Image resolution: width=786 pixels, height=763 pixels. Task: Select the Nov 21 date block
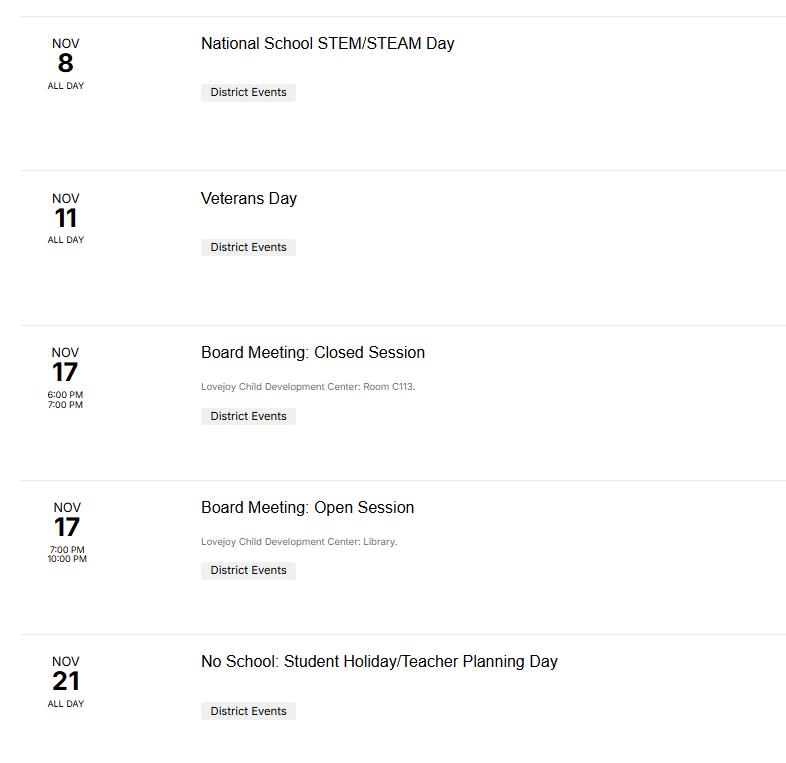[x=66, y=682]
